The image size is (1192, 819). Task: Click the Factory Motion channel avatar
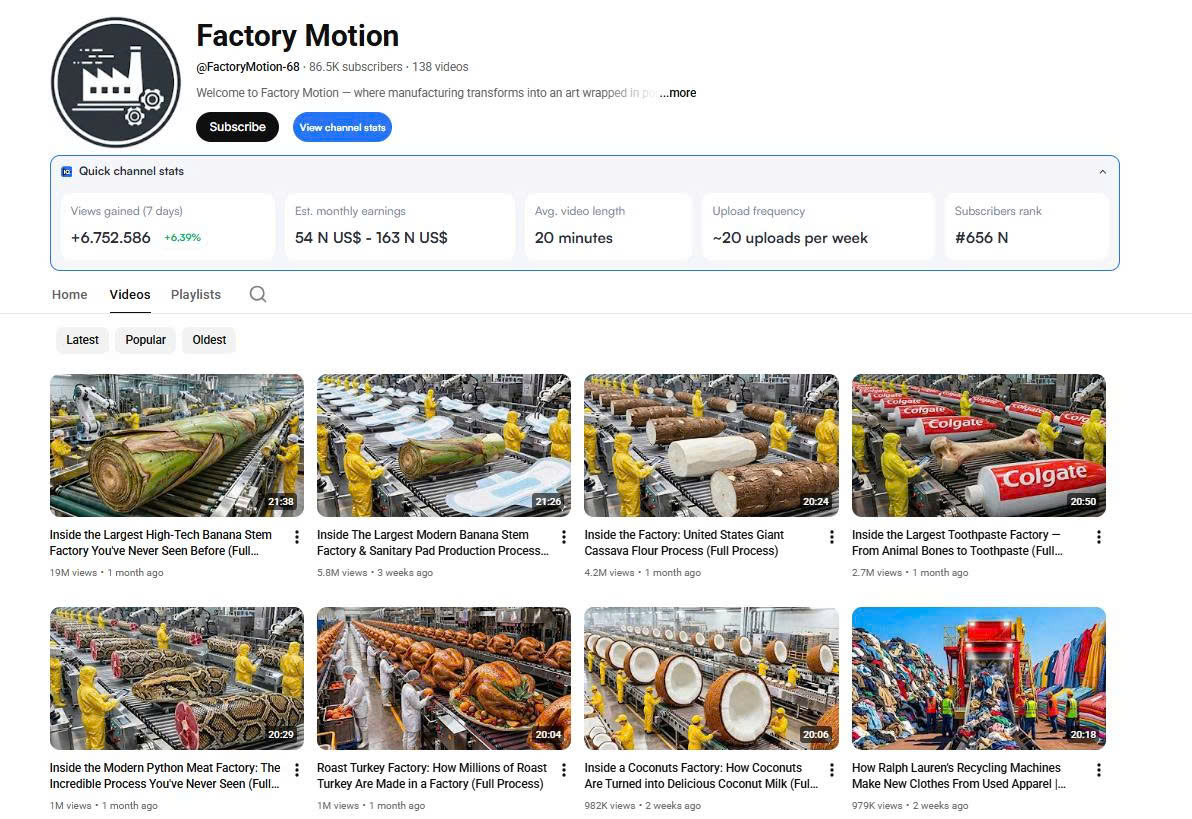[115, 82]
